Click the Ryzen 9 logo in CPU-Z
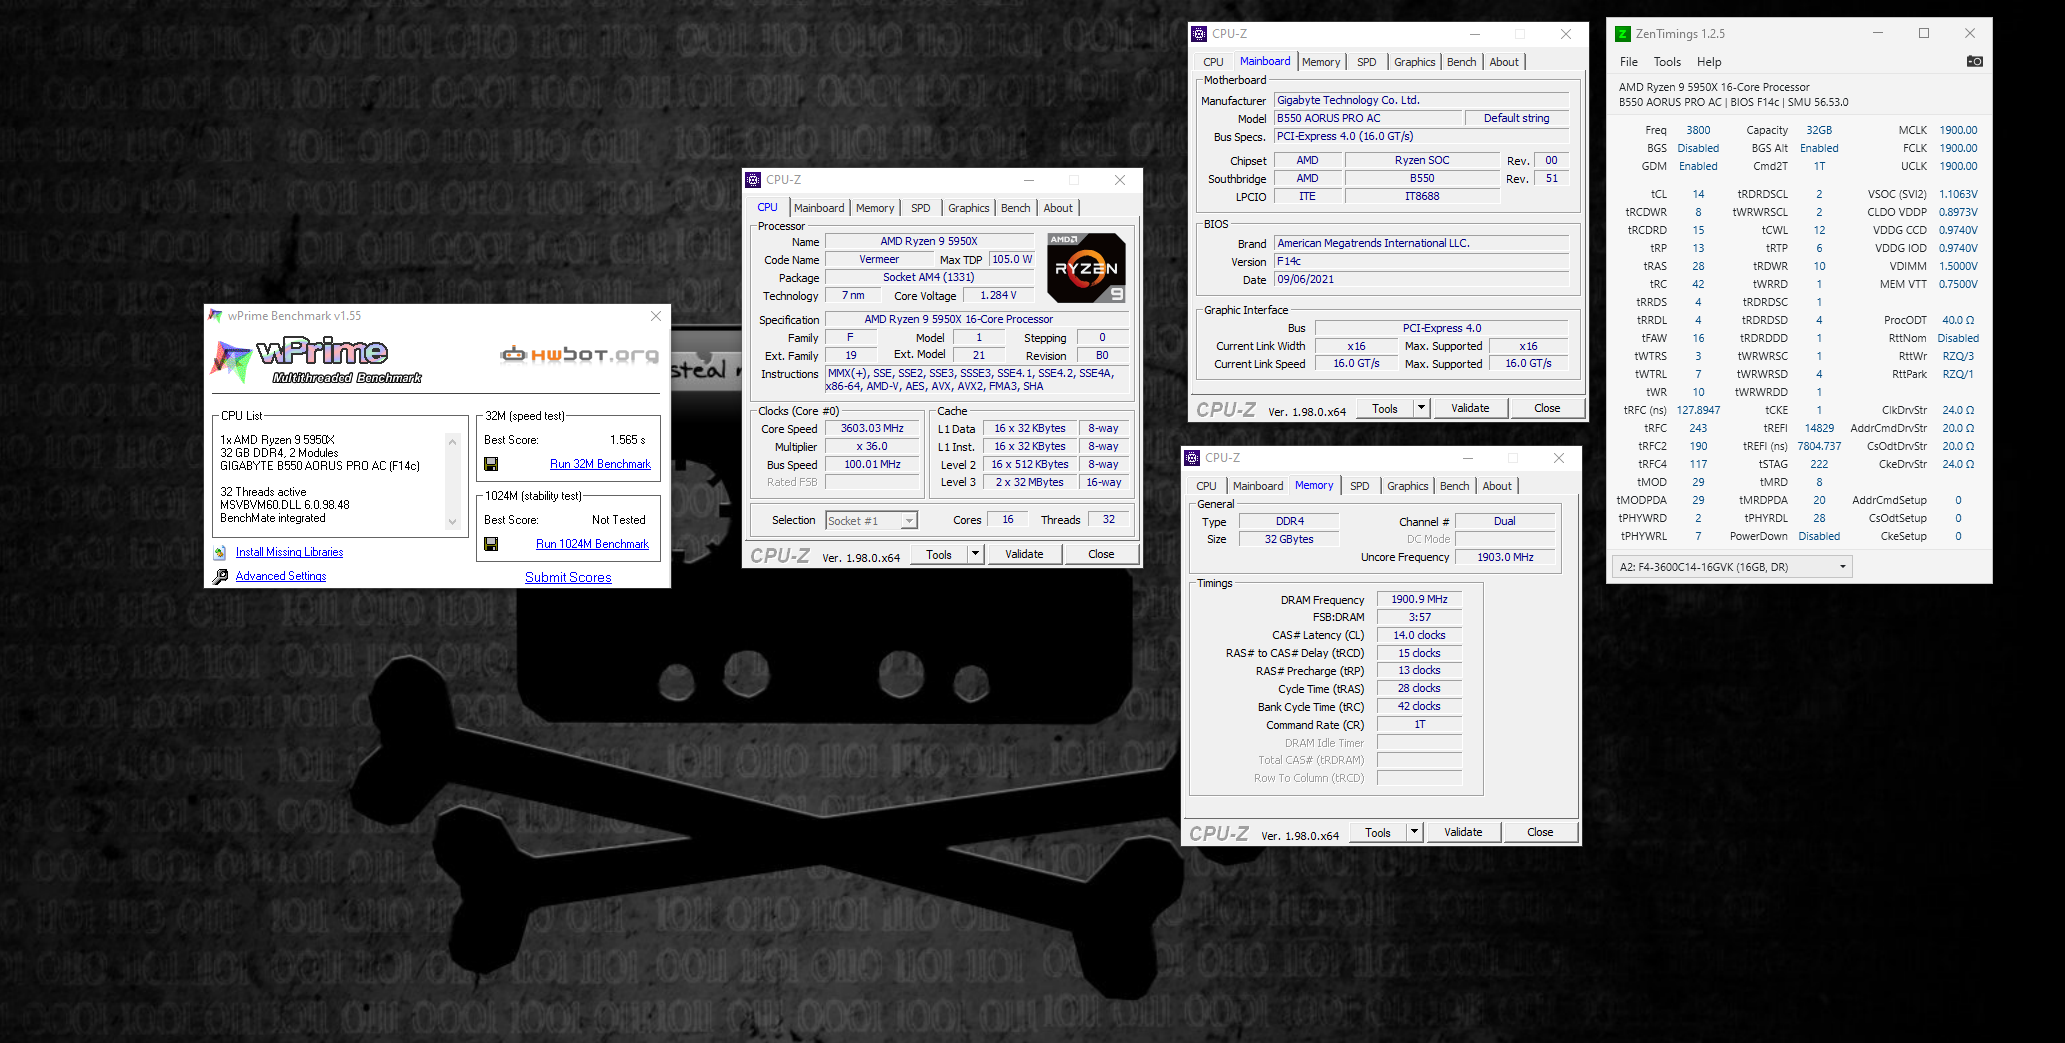The height and width of the screenshot is (1043, 2065). click(x=1086, y=267)
